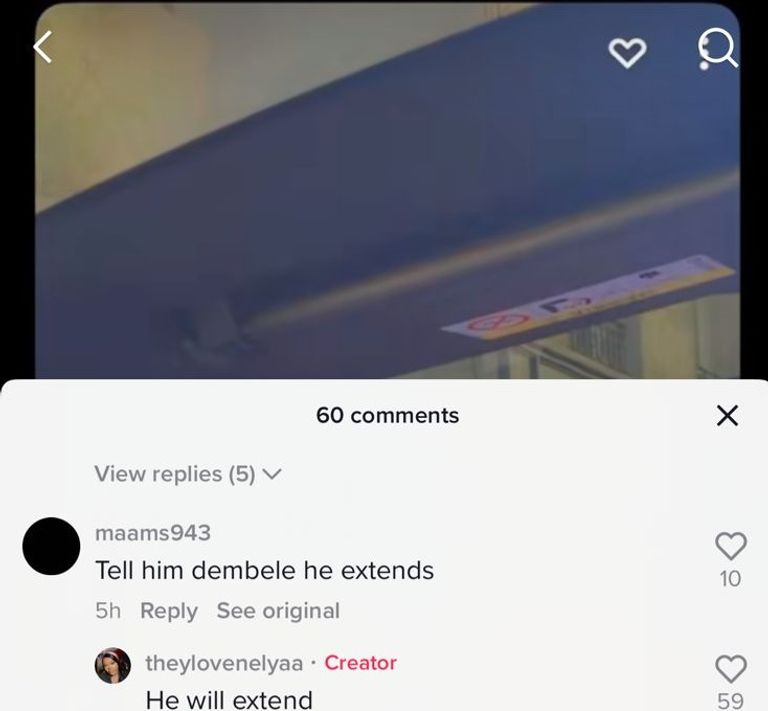Open maams943's black profile avatar

tap(51, 545)
